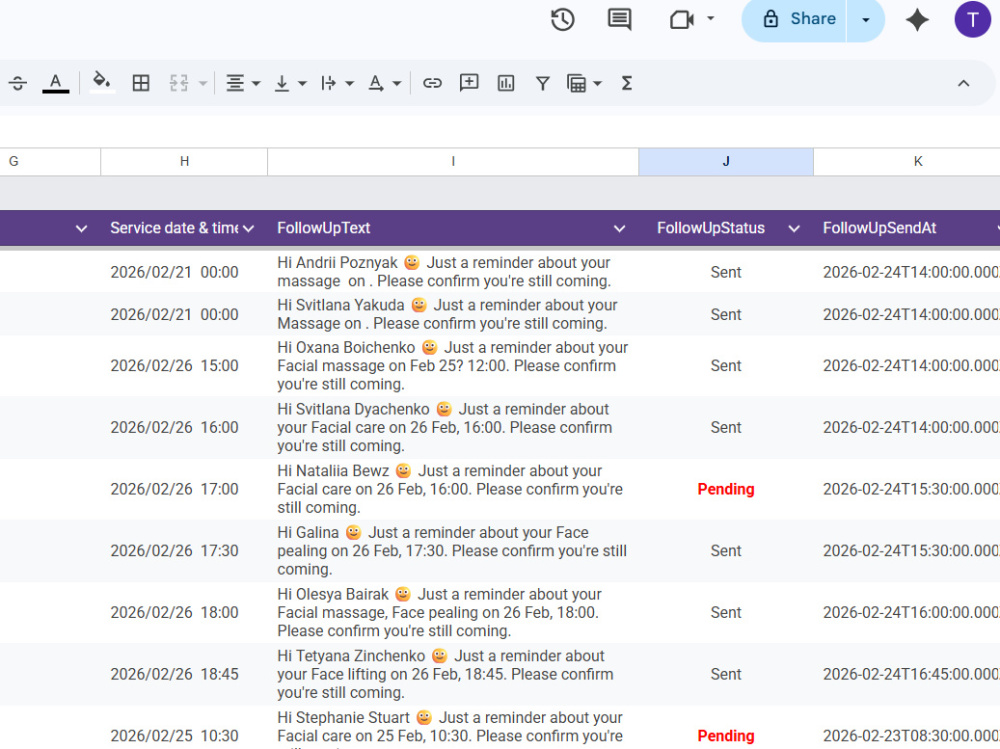The width and height of the screenshot is (1000, 749).
Task: Select send time 2026-02-24T16:00:00 cell
Action: tap(907, 612)
